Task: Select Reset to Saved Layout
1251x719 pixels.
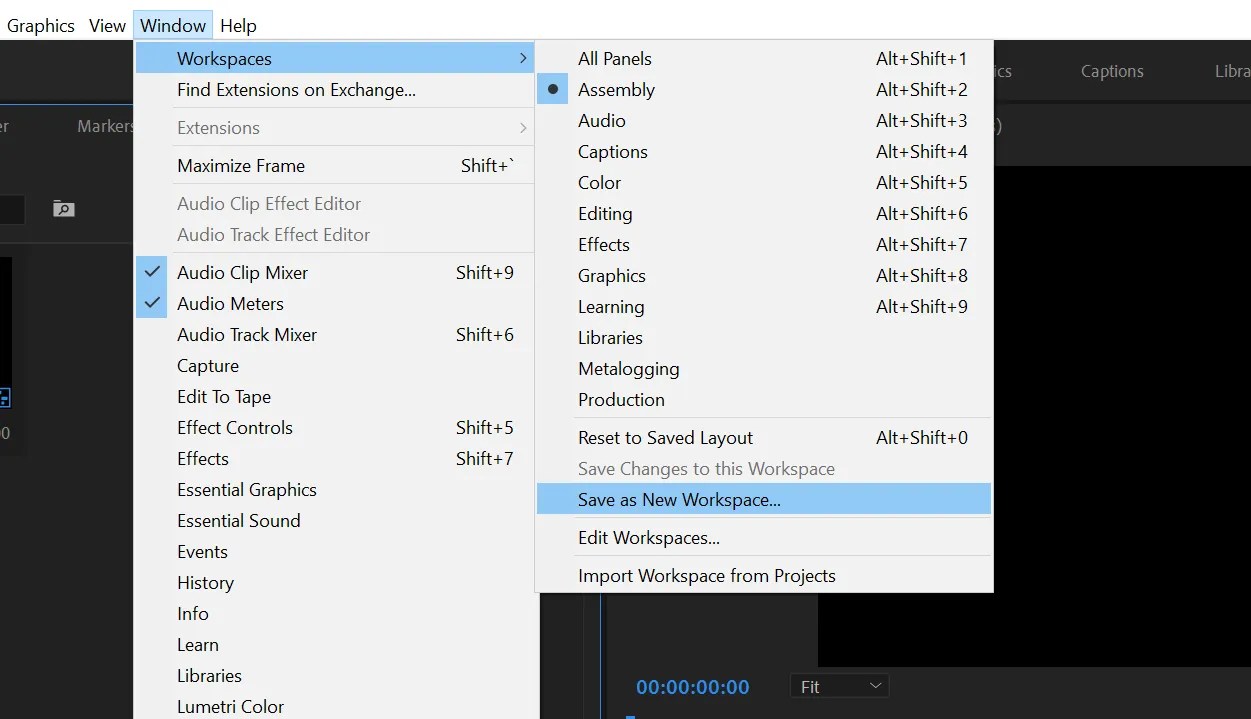Action: pos(665,437)
